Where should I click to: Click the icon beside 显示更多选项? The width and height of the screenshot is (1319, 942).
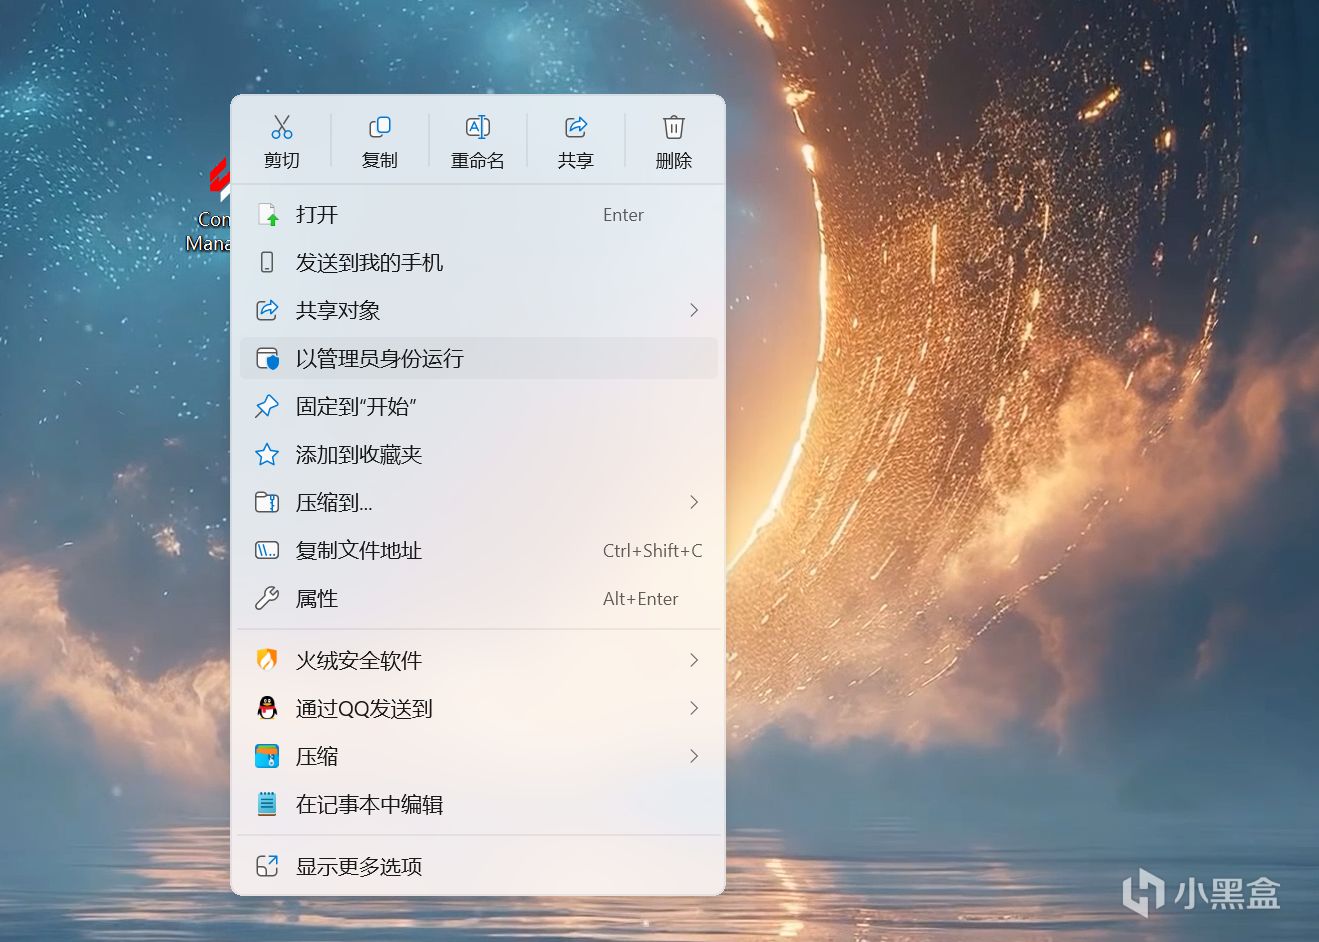(x=267, y=866)
